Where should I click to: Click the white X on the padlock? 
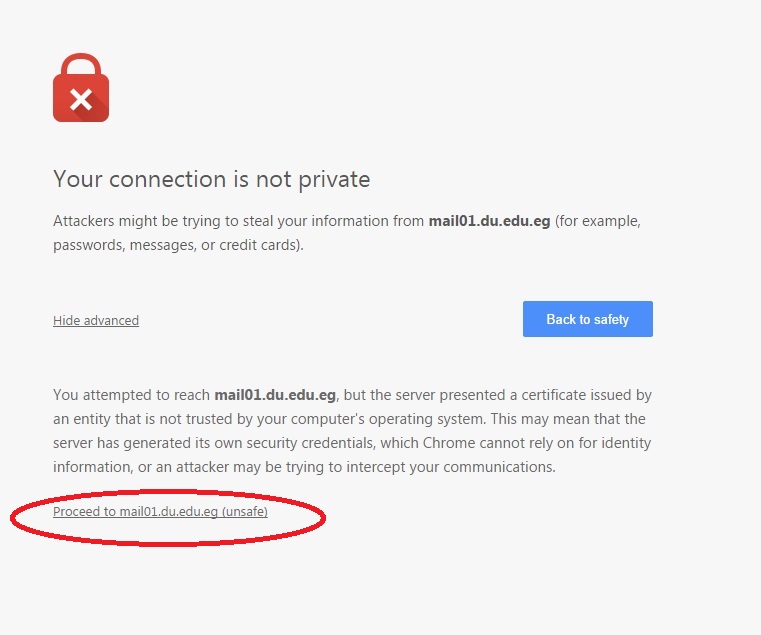click(x=81, y=100)
